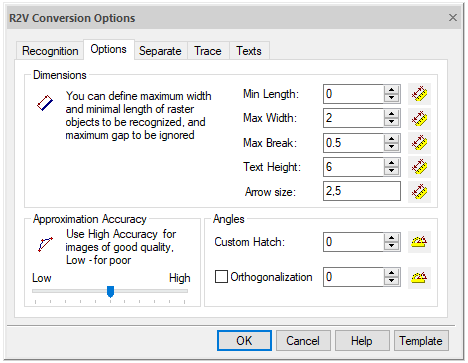The image size is (468, 363).
Task: Click in the Arrow size field
Action: click(362, 191)
